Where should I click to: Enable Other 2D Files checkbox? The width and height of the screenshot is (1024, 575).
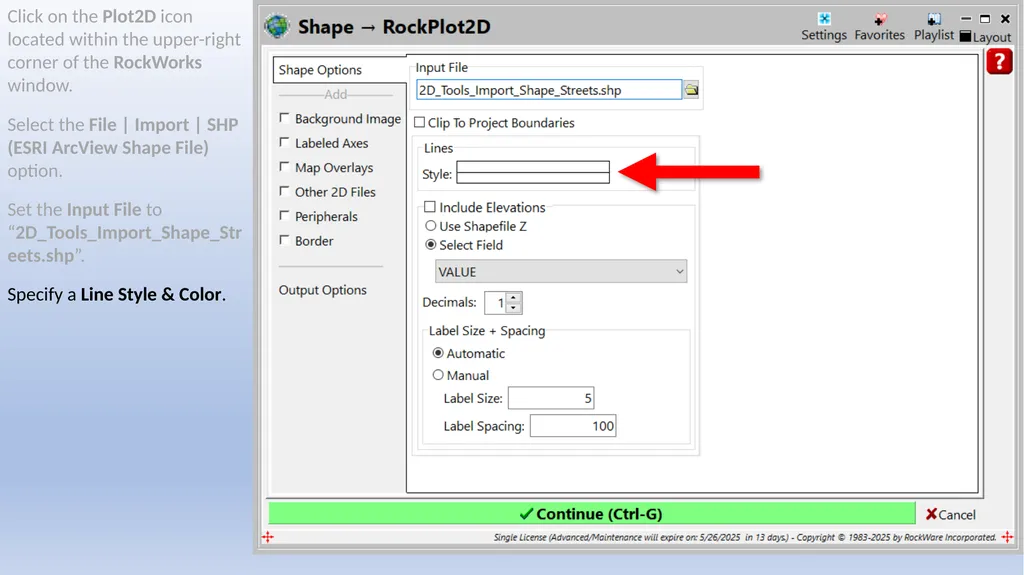coord(284,191)
